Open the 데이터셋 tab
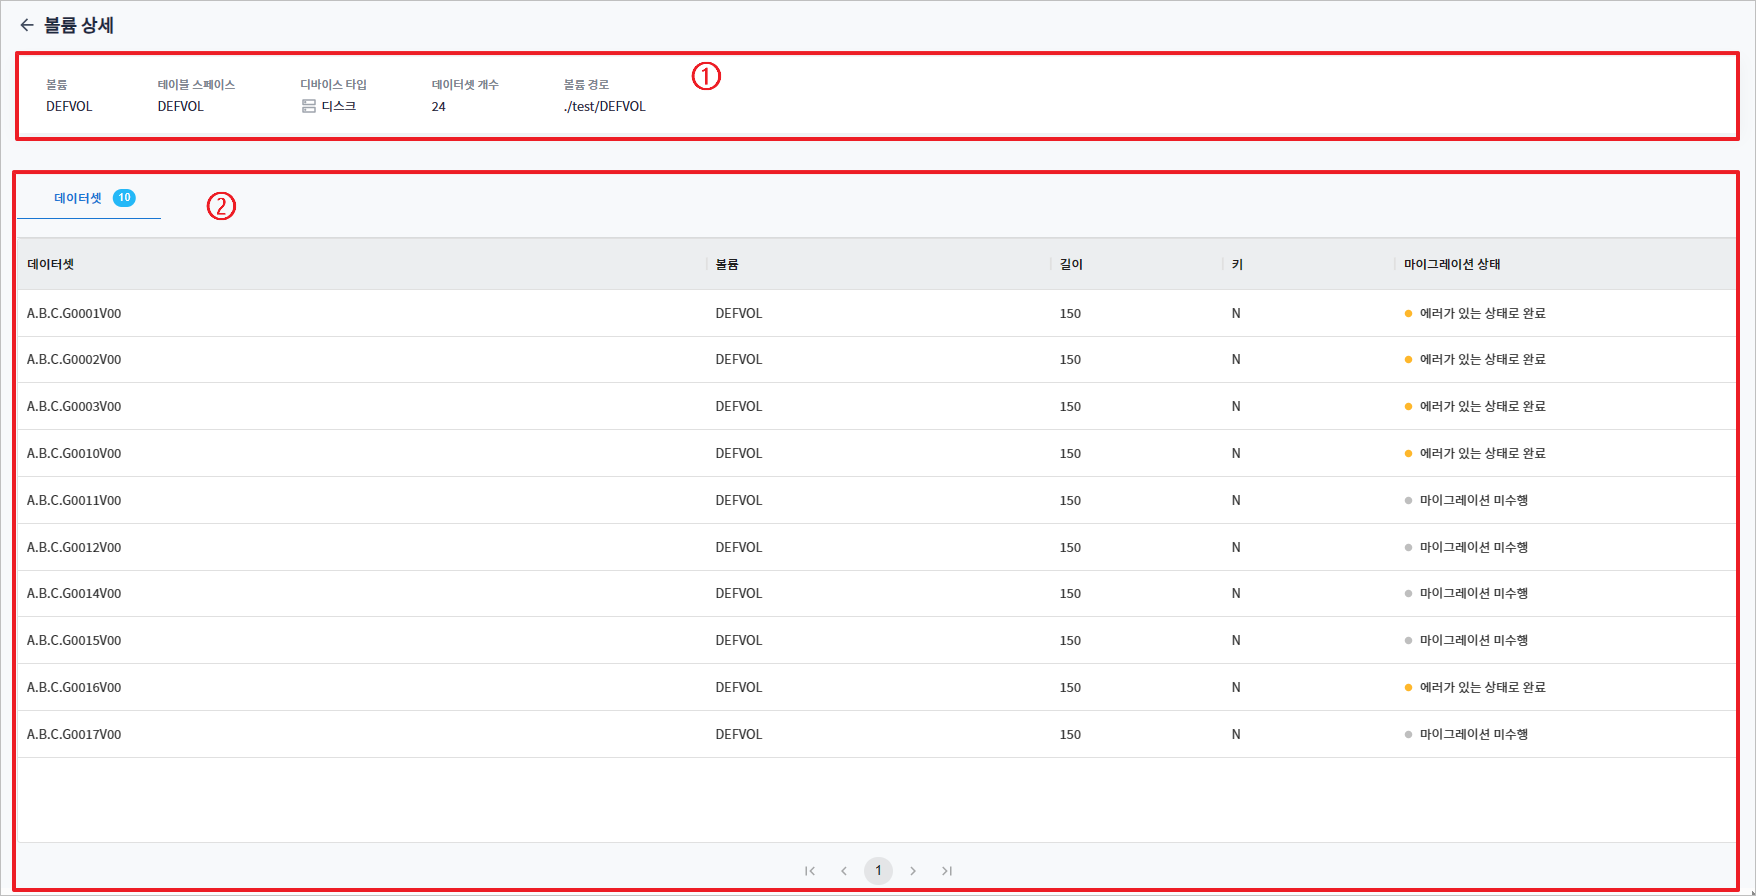Image resolution: width=1756 pixels, height=896 pixels. [89, 198]
